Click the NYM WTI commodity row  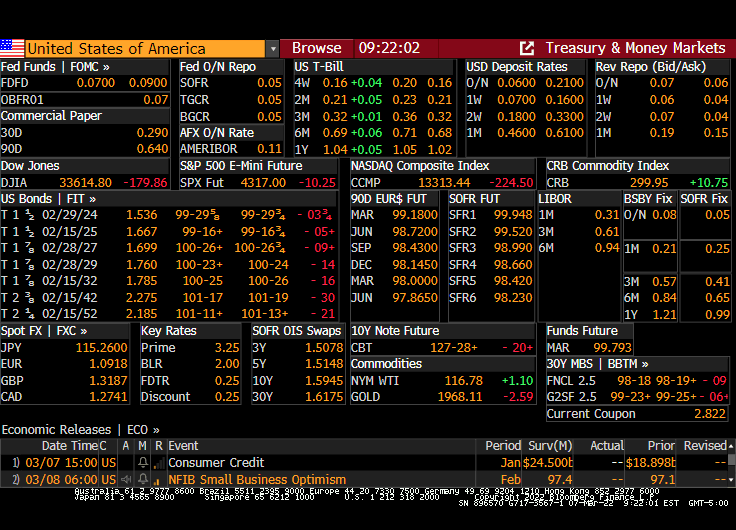tap(442, 381)
